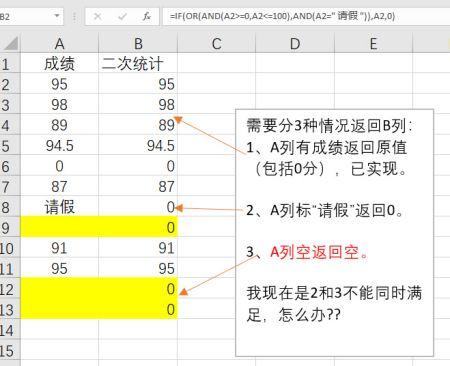The height and width of the screenshot is (366, 450).
Task: Select yellow cell B12 showing 0
Action: [138, 289]
